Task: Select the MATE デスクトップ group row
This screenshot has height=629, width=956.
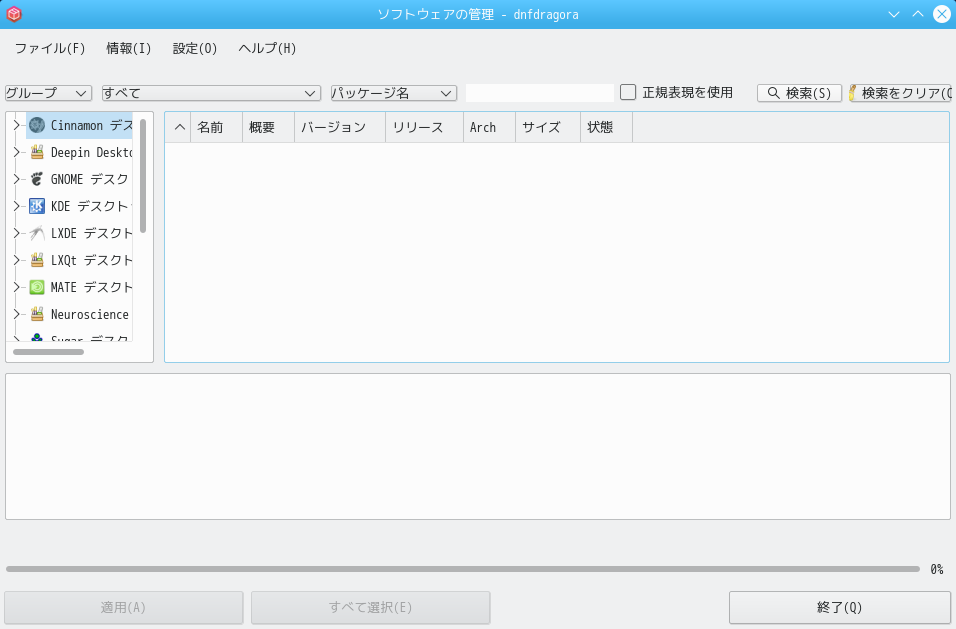Action: (x=79, y=287)
